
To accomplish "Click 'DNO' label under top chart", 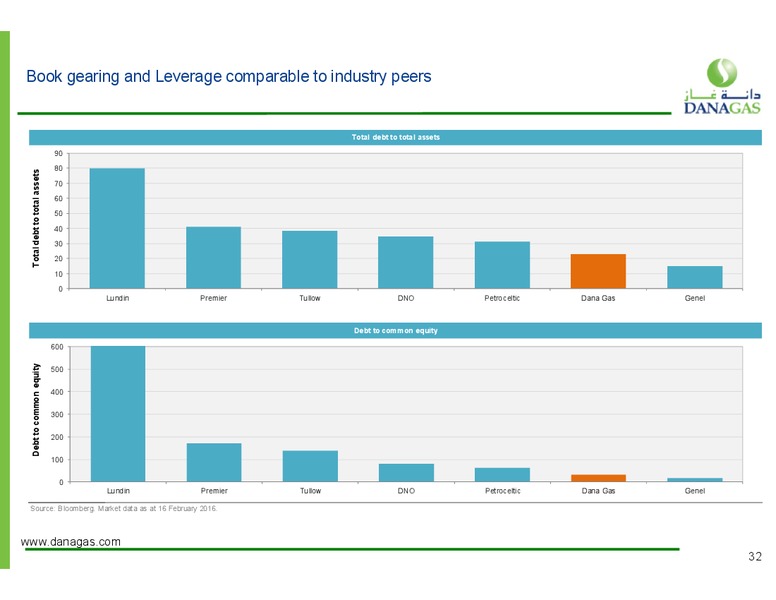I will pos(406,298).
